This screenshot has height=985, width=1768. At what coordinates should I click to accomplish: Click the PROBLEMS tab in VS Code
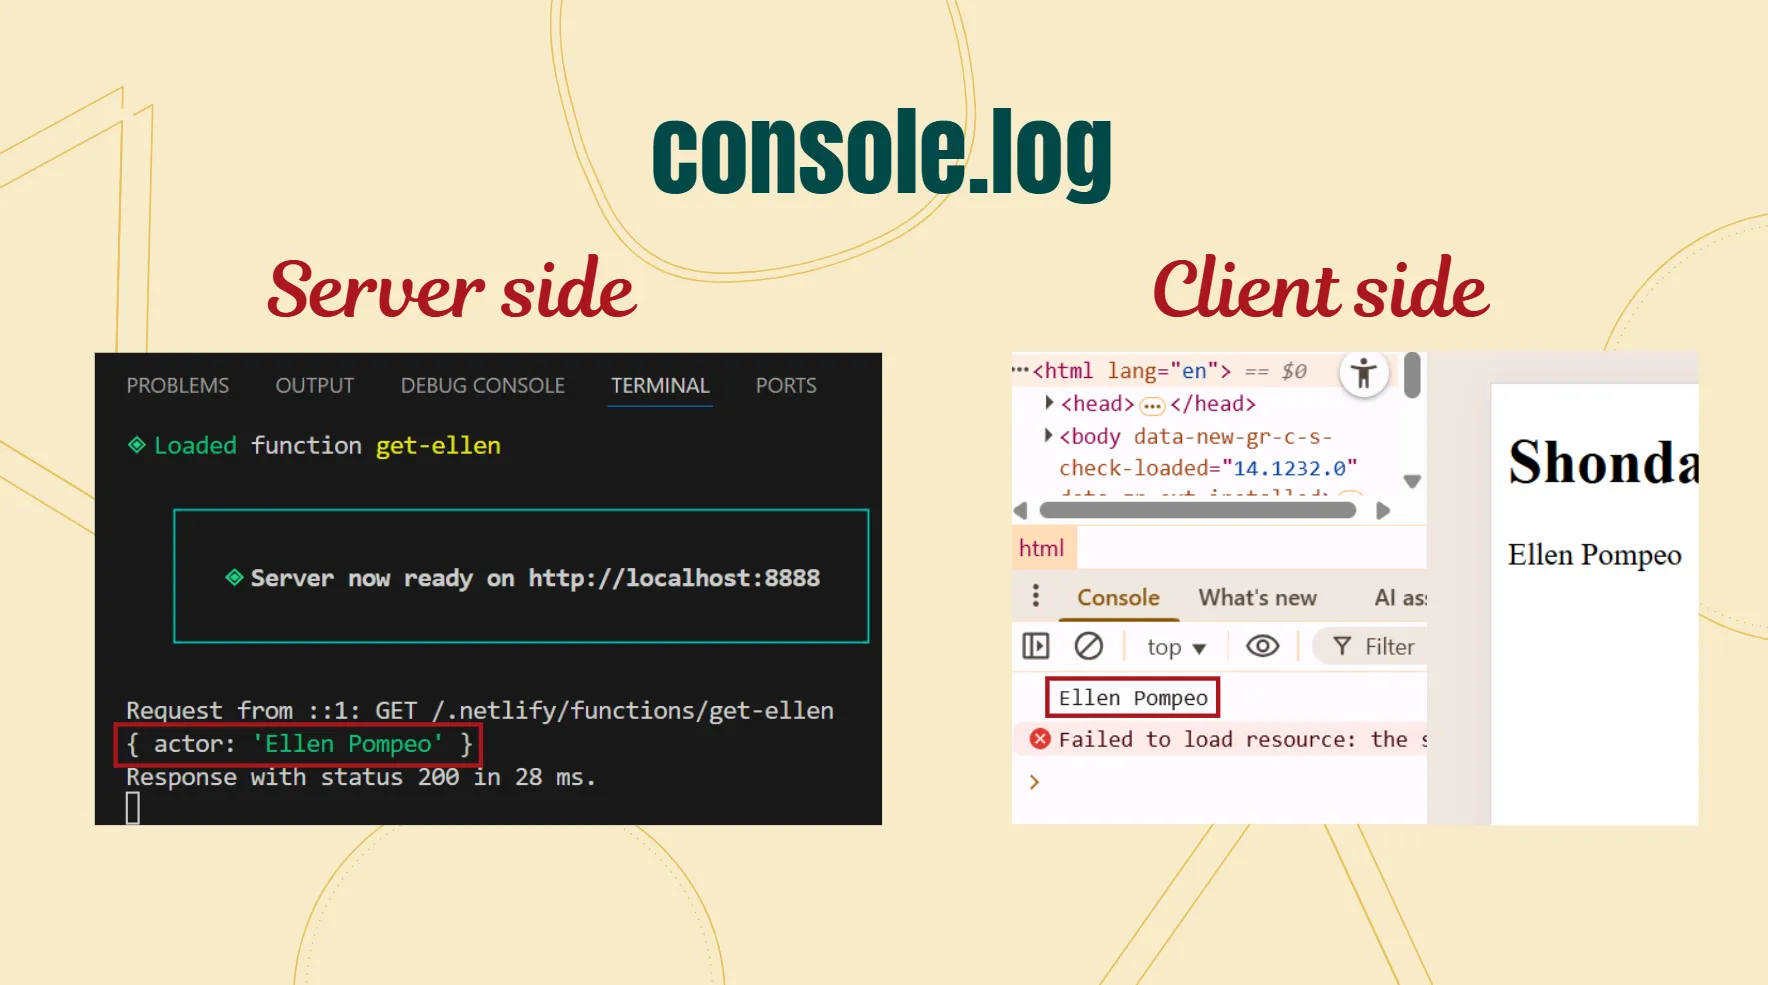[x=177, y=385]
